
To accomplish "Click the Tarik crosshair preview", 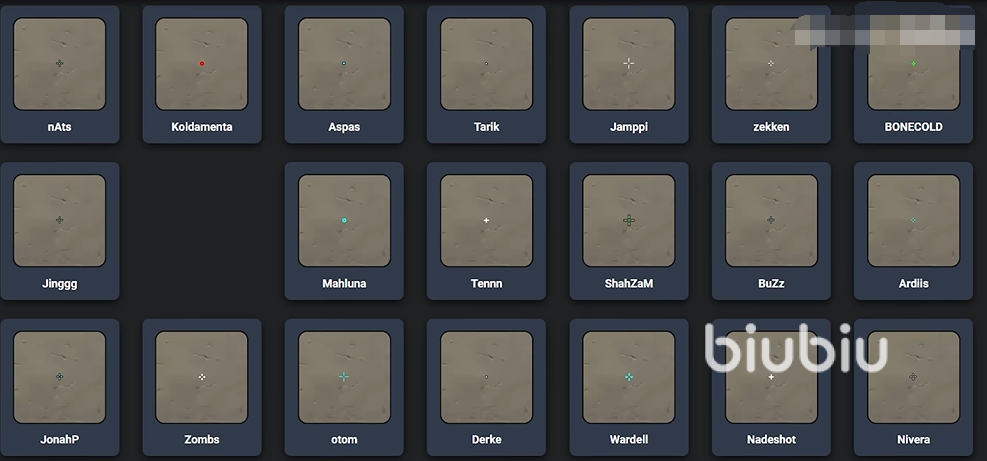I will click(487, 64).
